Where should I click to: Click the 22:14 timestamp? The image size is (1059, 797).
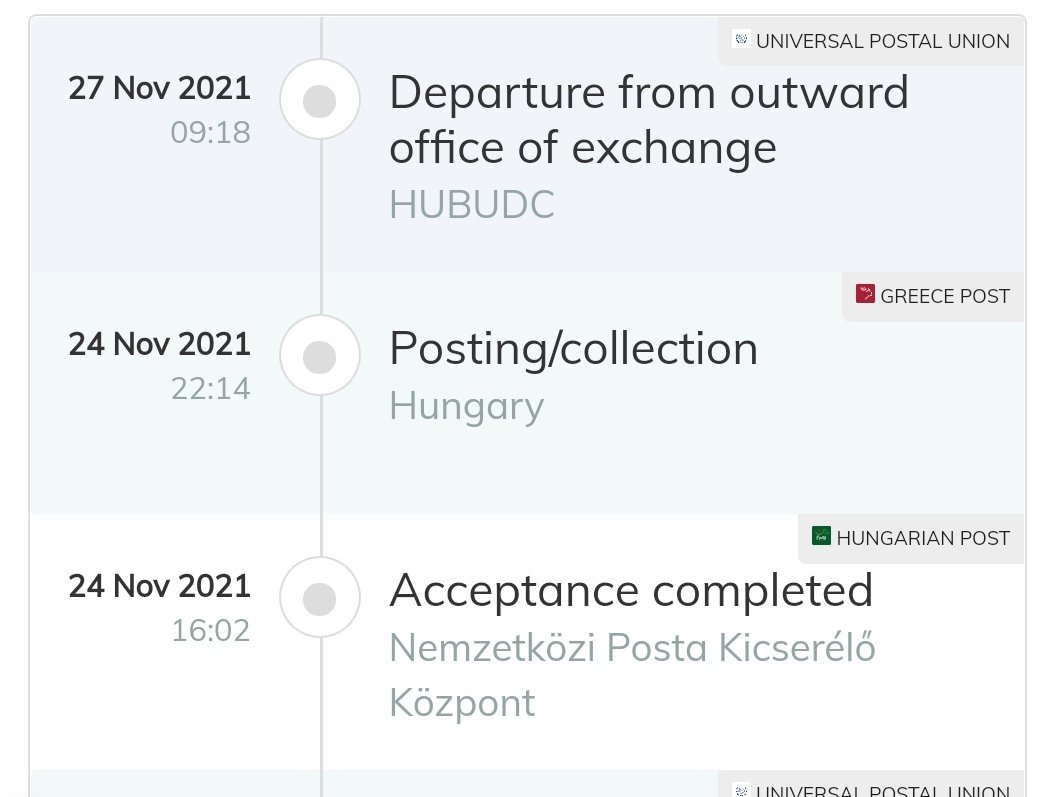pos(211,388)
